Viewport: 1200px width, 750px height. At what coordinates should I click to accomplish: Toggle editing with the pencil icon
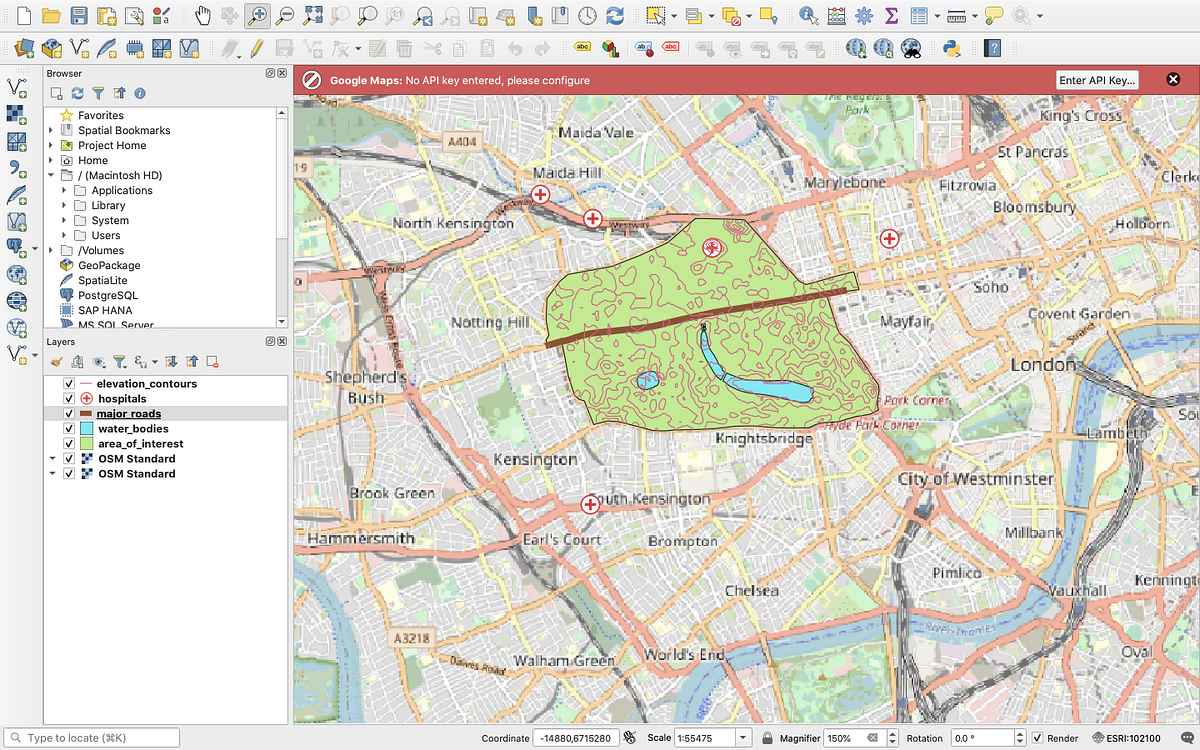click(255, 46)
